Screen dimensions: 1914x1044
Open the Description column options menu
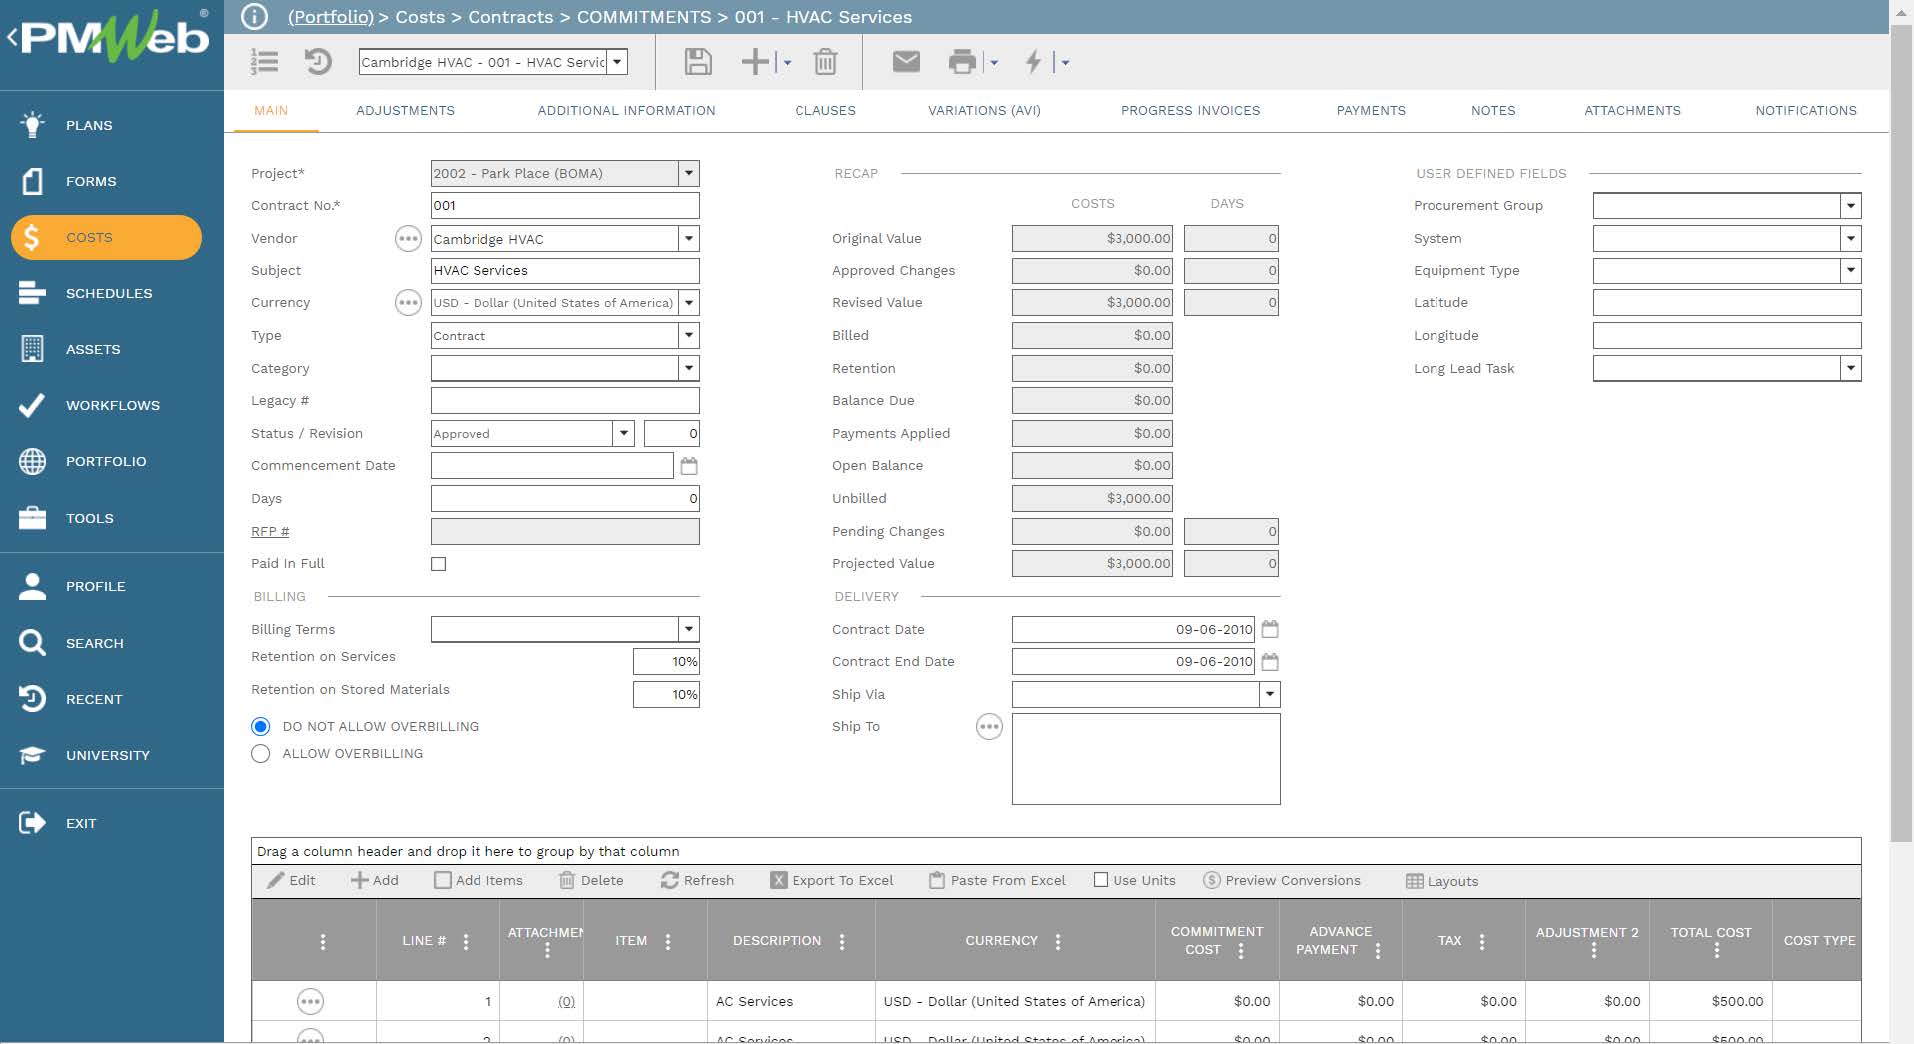pos(842,941)
